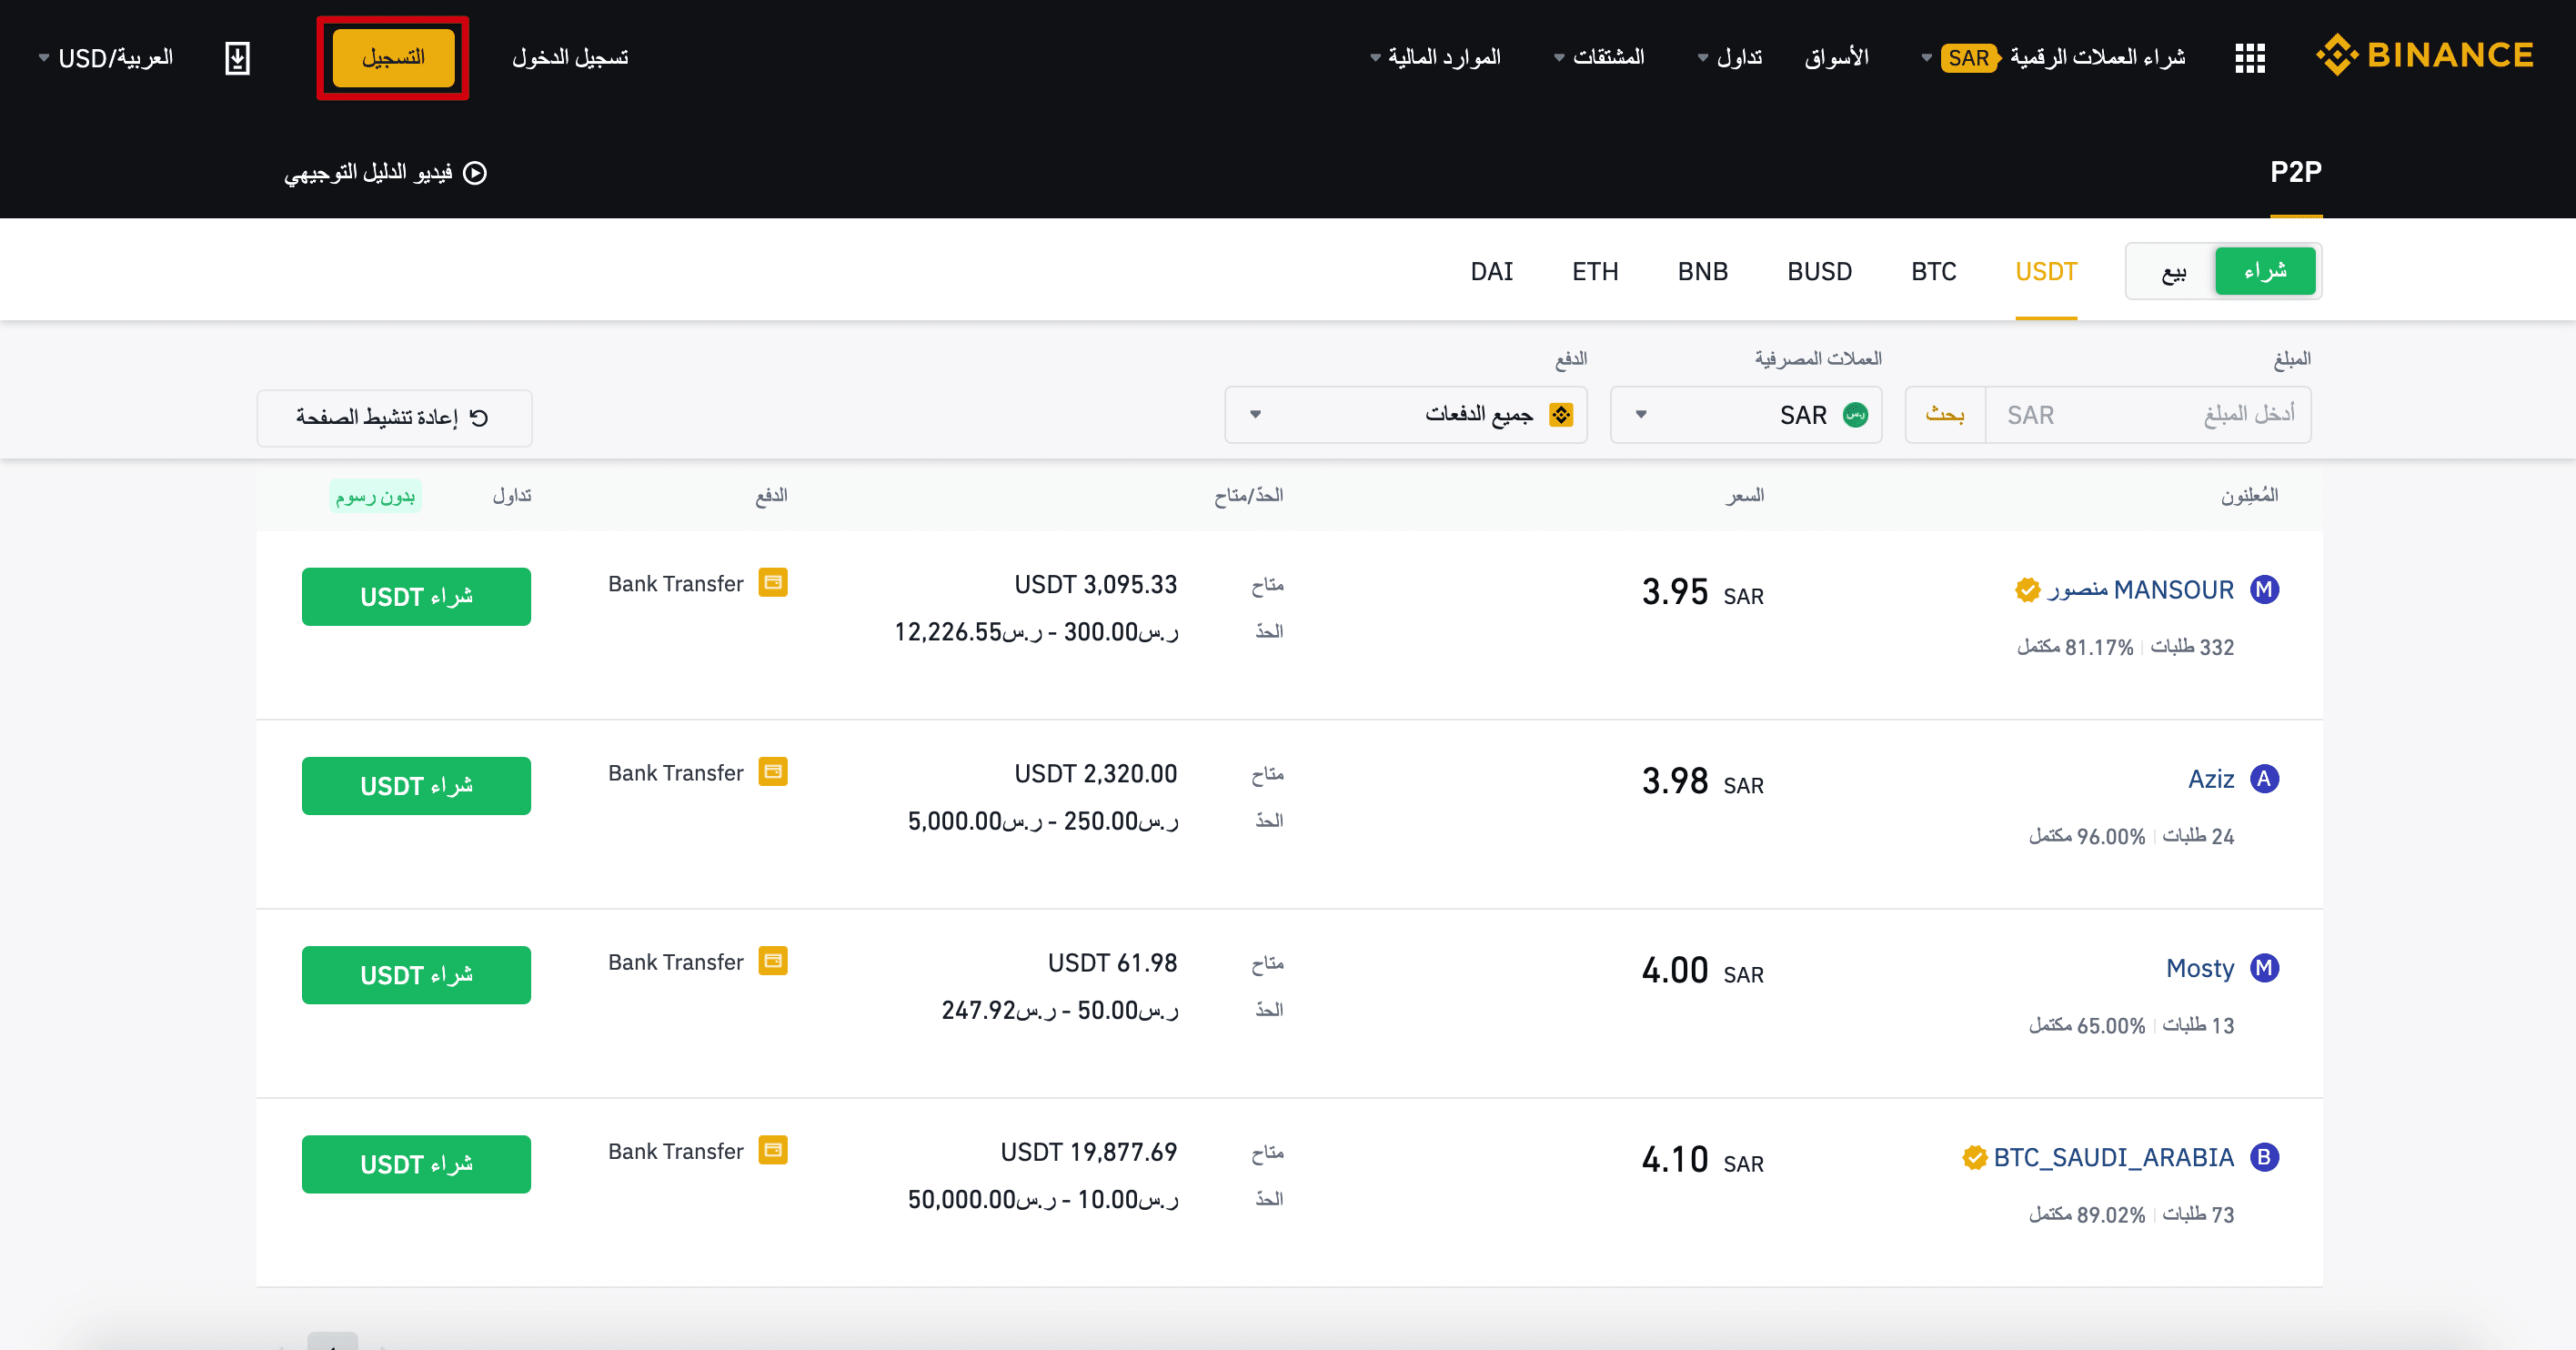Click Bank Transfer icon in Mosty's row
2576x1350 pixels.
click(x=773, y=960)
